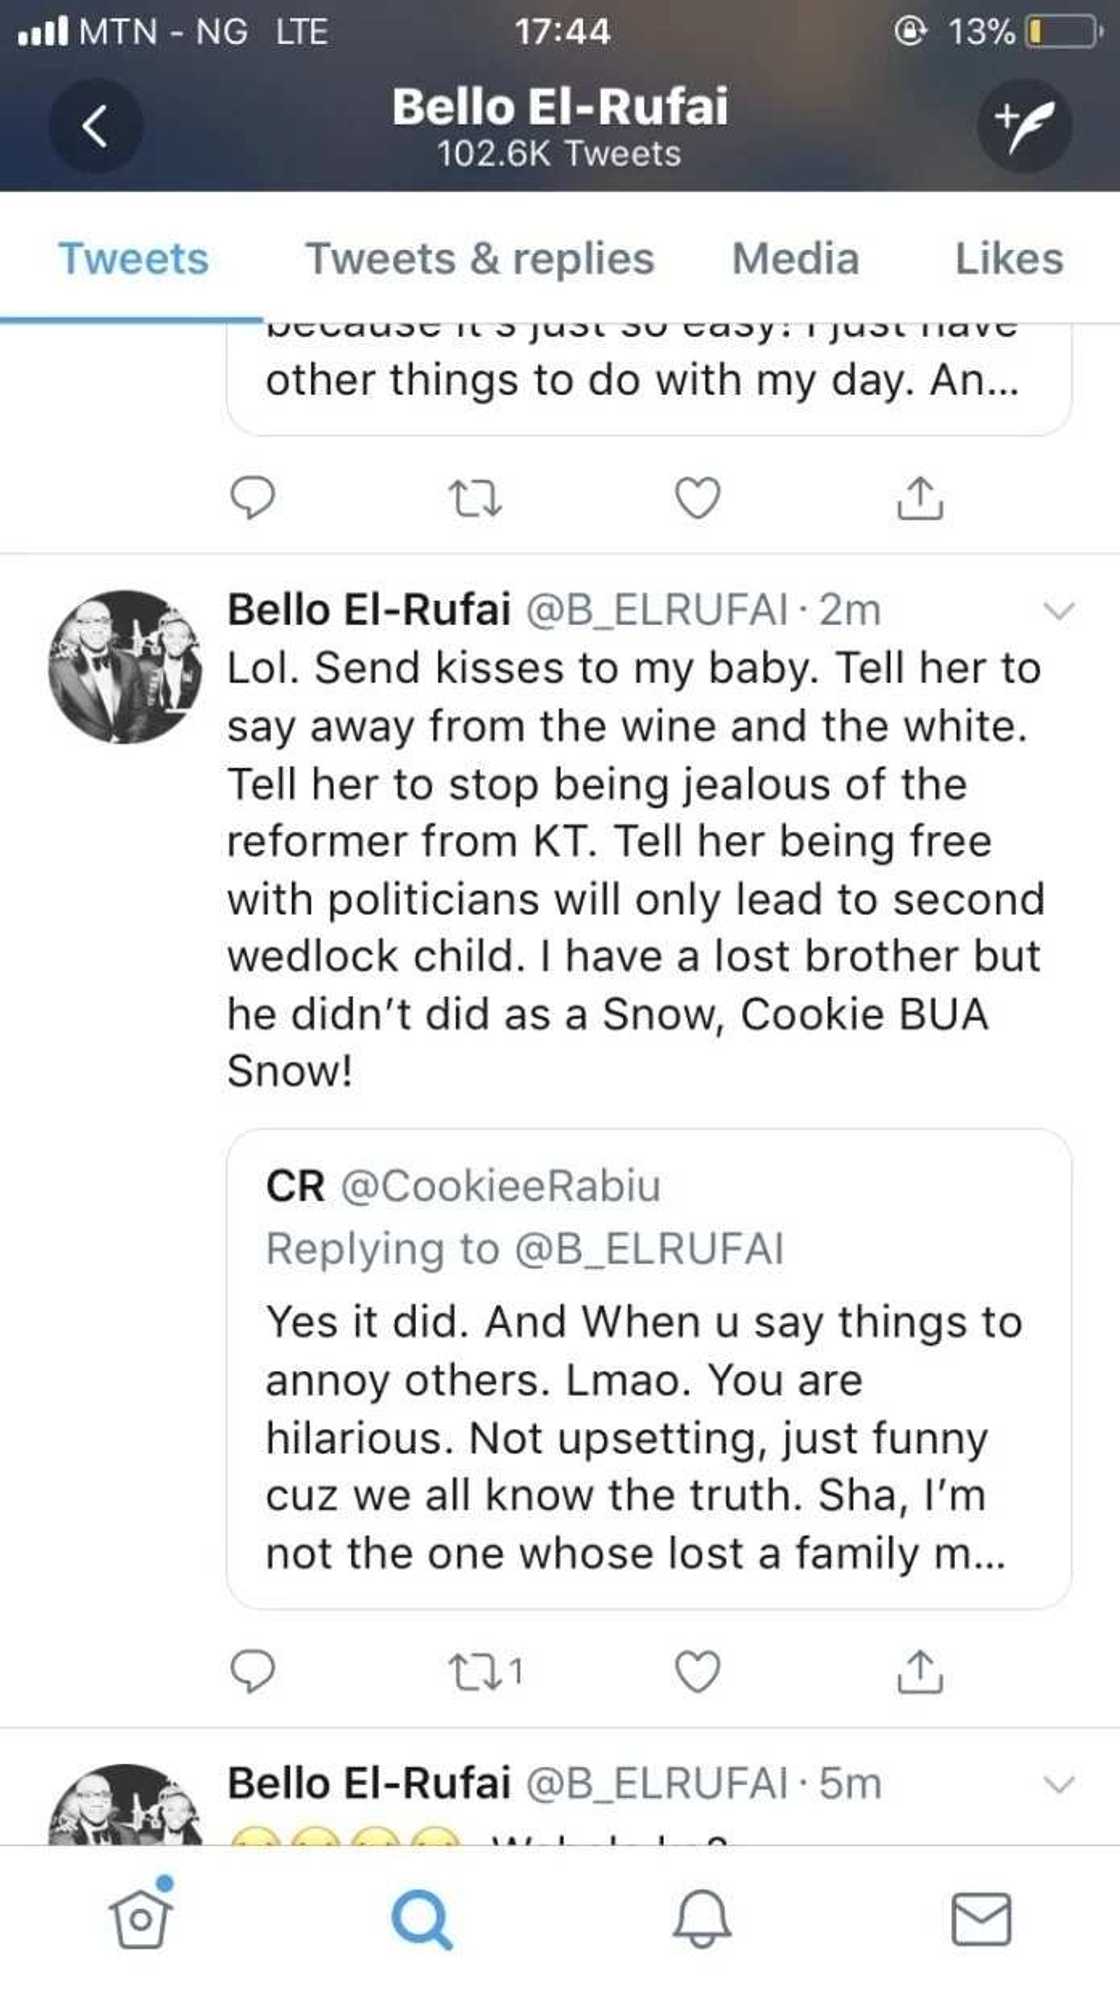Switch to the Likes tab
Screen dimensions: 1120x1992
click(x=1008, y=259)
